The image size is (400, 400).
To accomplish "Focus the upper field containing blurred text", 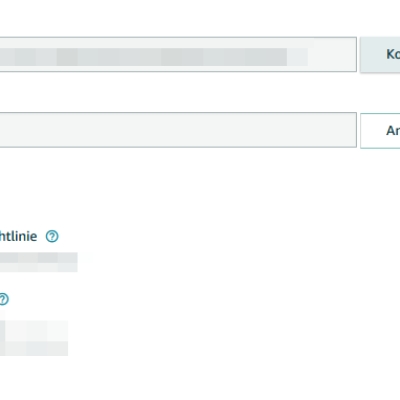I will (178, 54).
